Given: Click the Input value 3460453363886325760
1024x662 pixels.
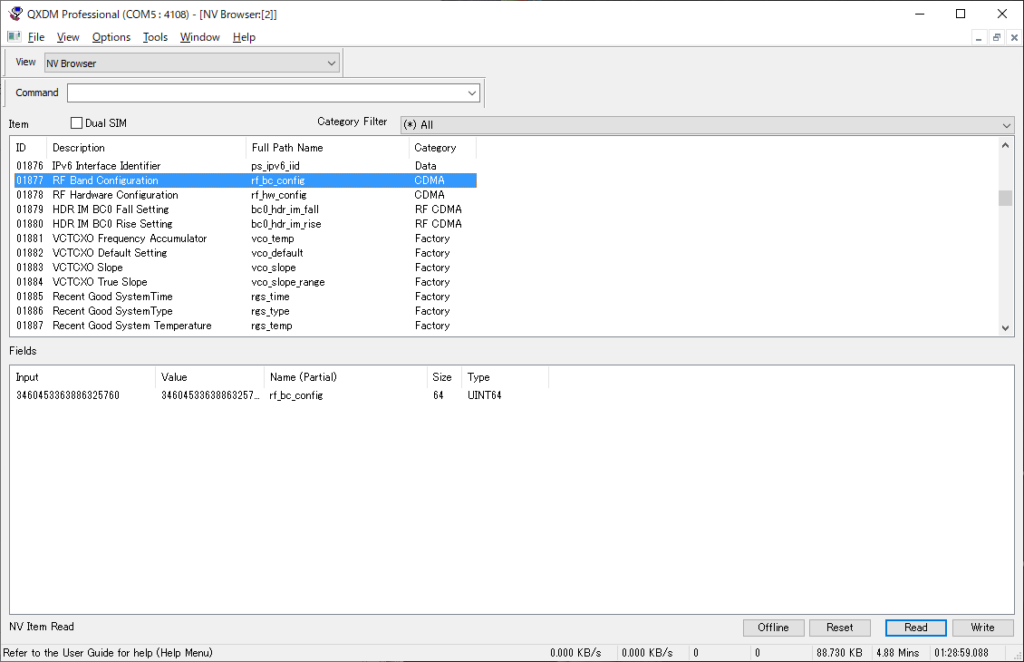Looking at the screenshot, I should (x=68, y=395).
